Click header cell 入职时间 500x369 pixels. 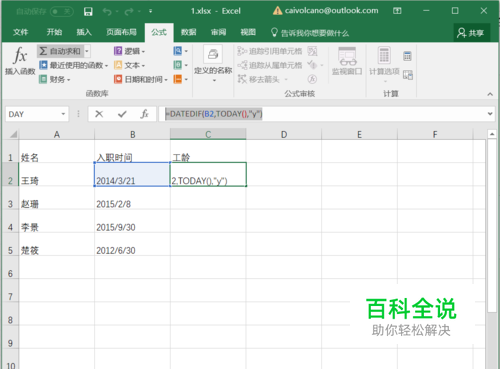click(132, 151)
